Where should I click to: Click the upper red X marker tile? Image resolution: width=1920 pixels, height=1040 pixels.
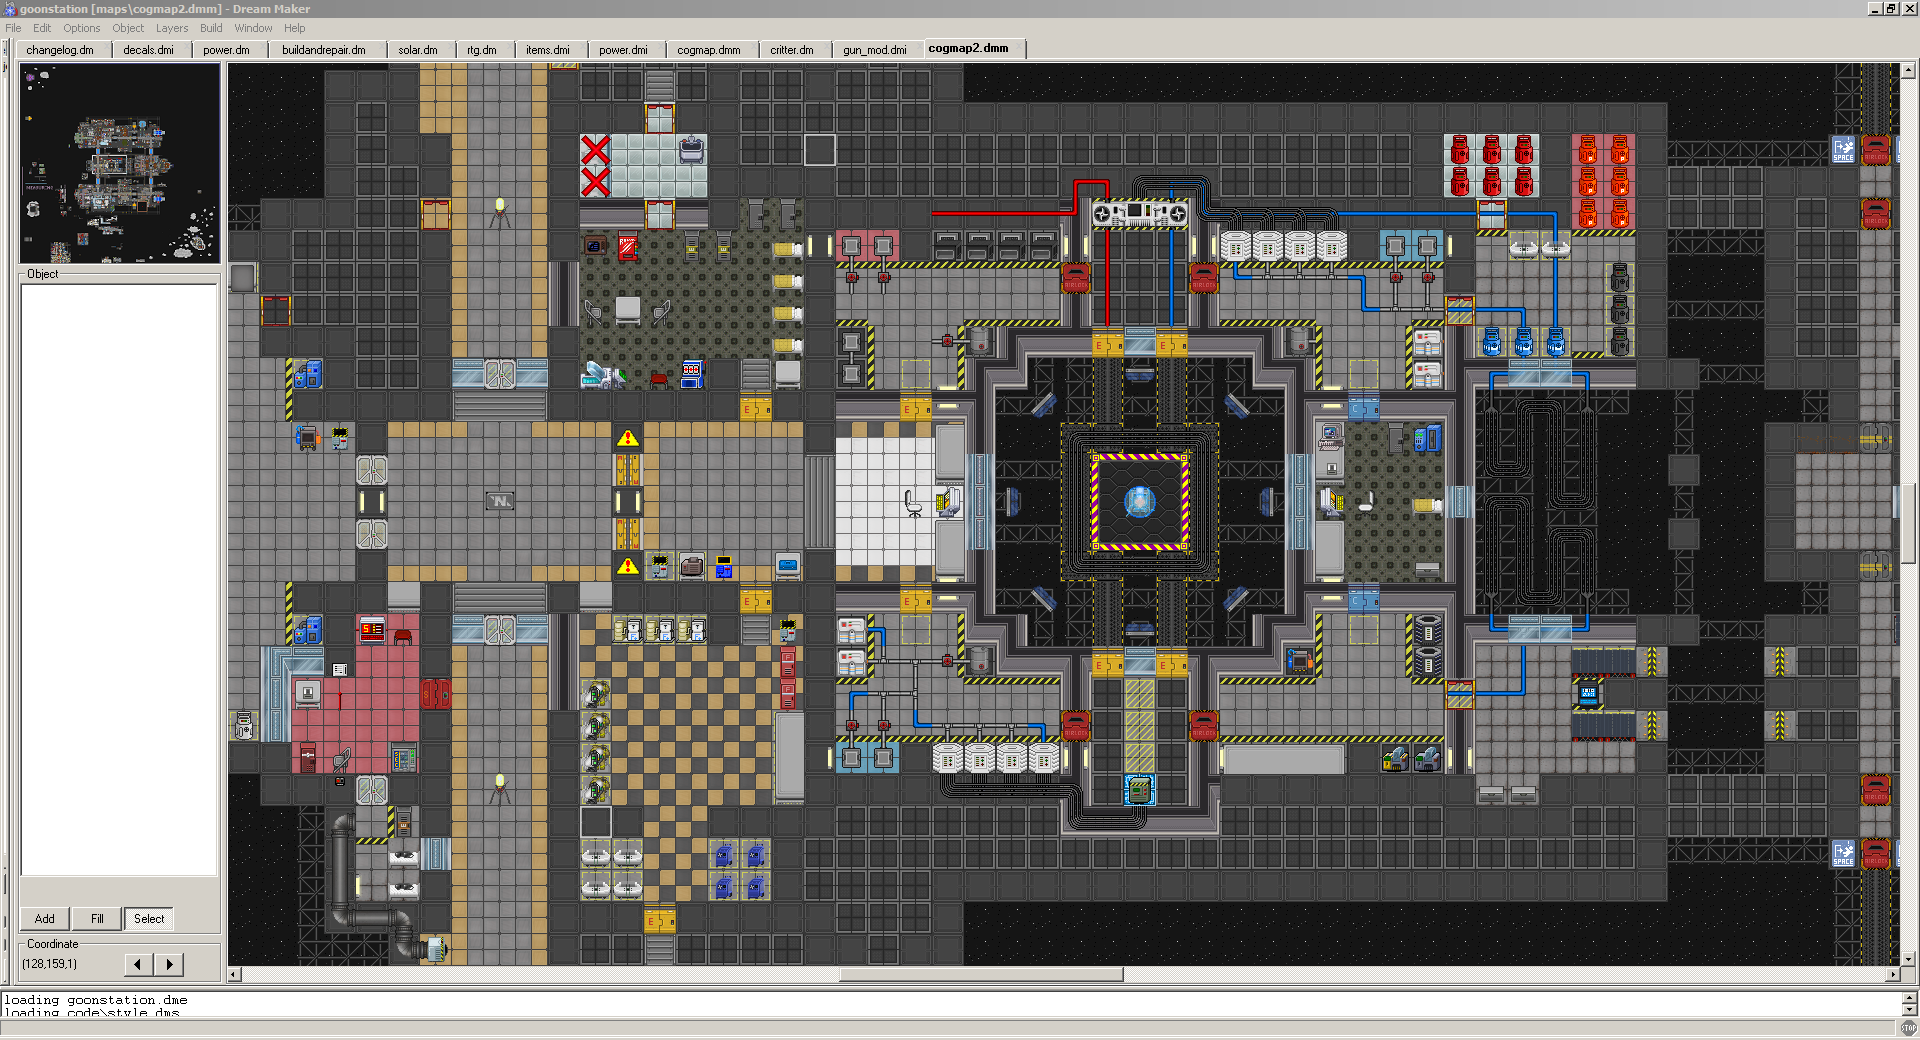point(596,151)
